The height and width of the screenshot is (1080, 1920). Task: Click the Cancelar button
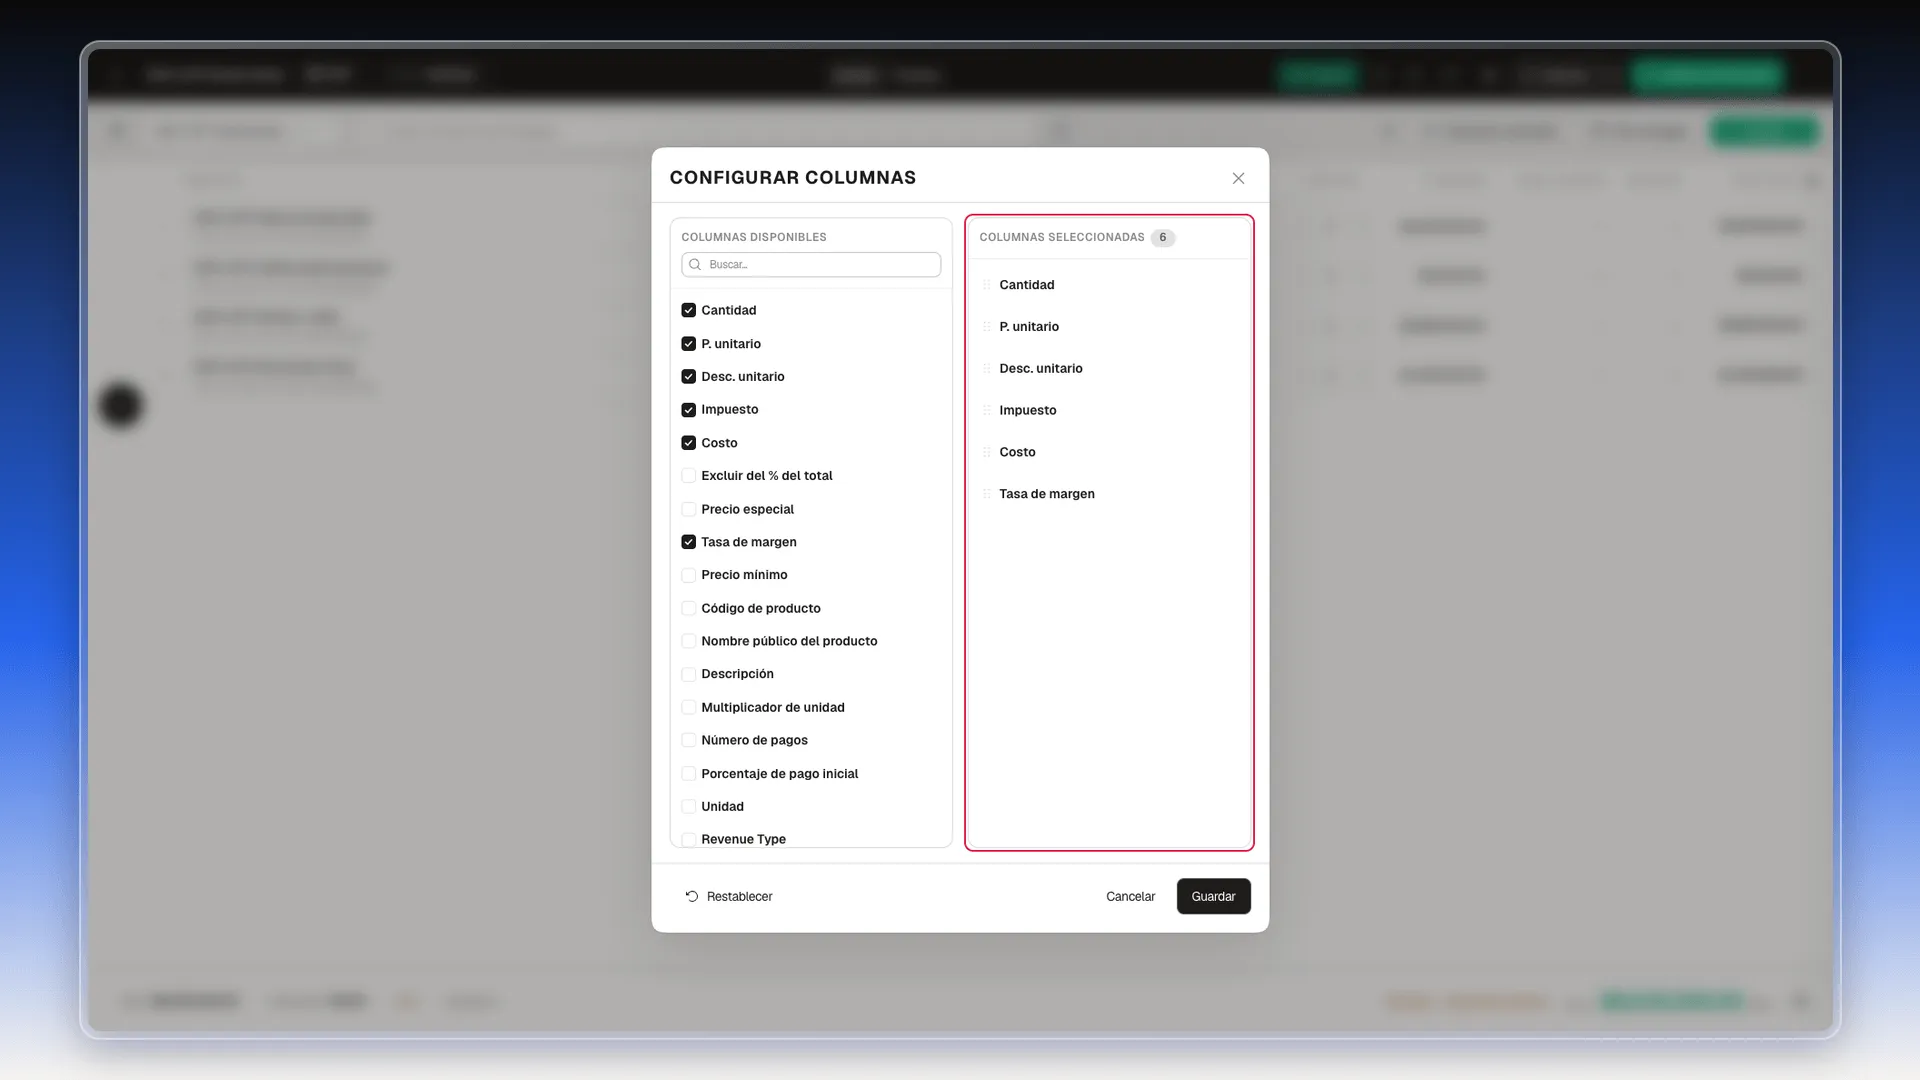[x=1130, y=896]
